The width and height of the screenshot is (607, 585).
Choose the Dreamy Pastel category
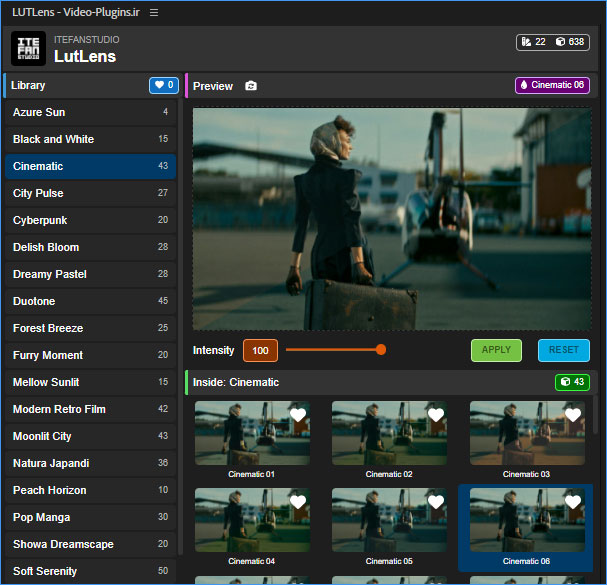[x=91, y=274]
